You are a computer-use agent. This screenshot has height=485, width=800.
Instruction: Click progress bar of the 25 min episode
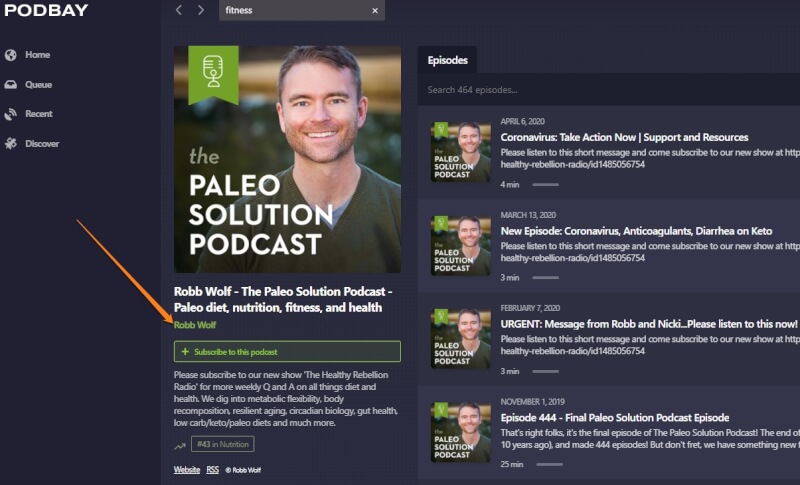coord(549,465)
